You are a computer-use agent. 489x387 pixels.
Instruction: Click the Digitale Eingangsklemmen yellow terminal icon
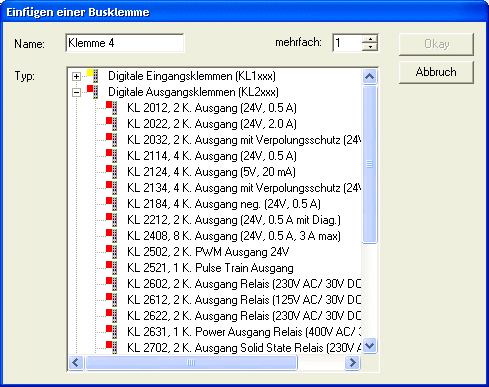point(93,76)
